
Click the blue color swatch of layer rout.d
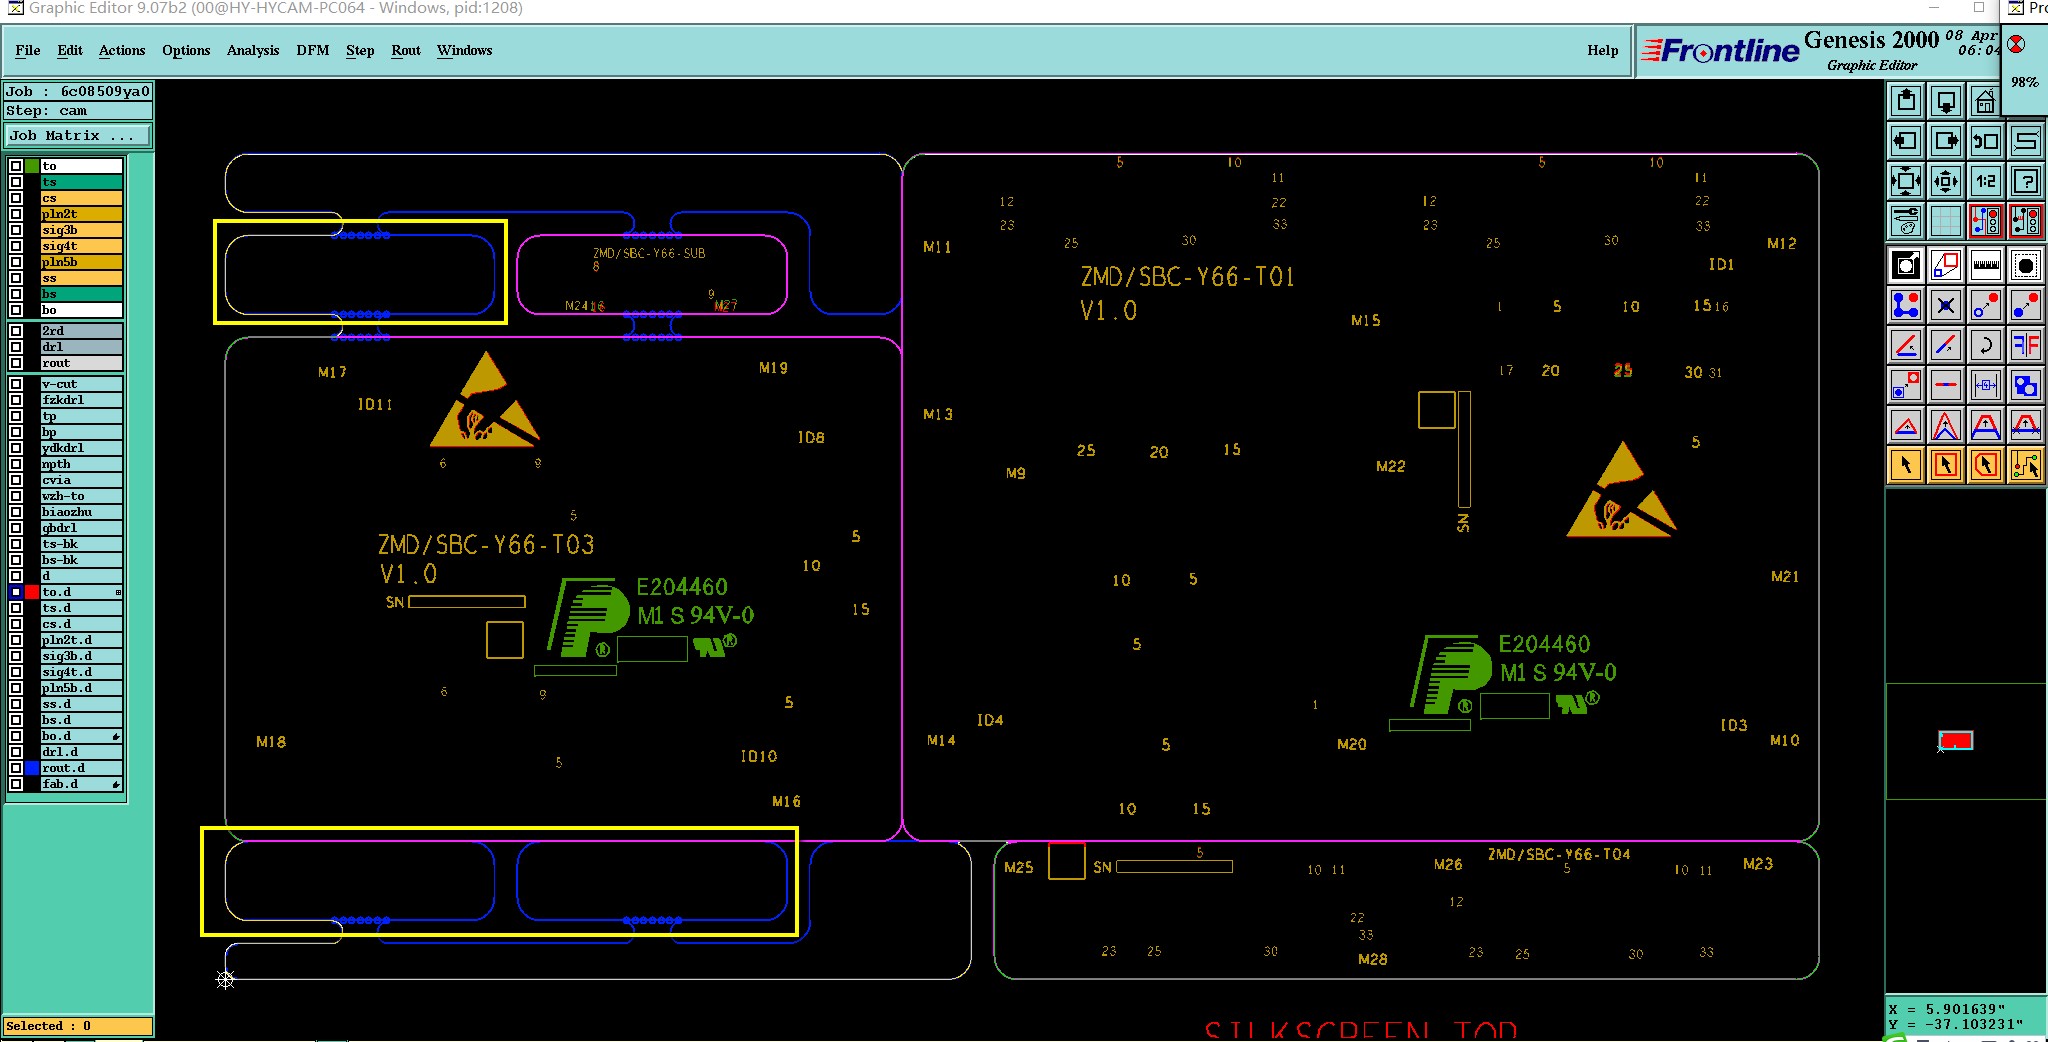click(32, 768)
